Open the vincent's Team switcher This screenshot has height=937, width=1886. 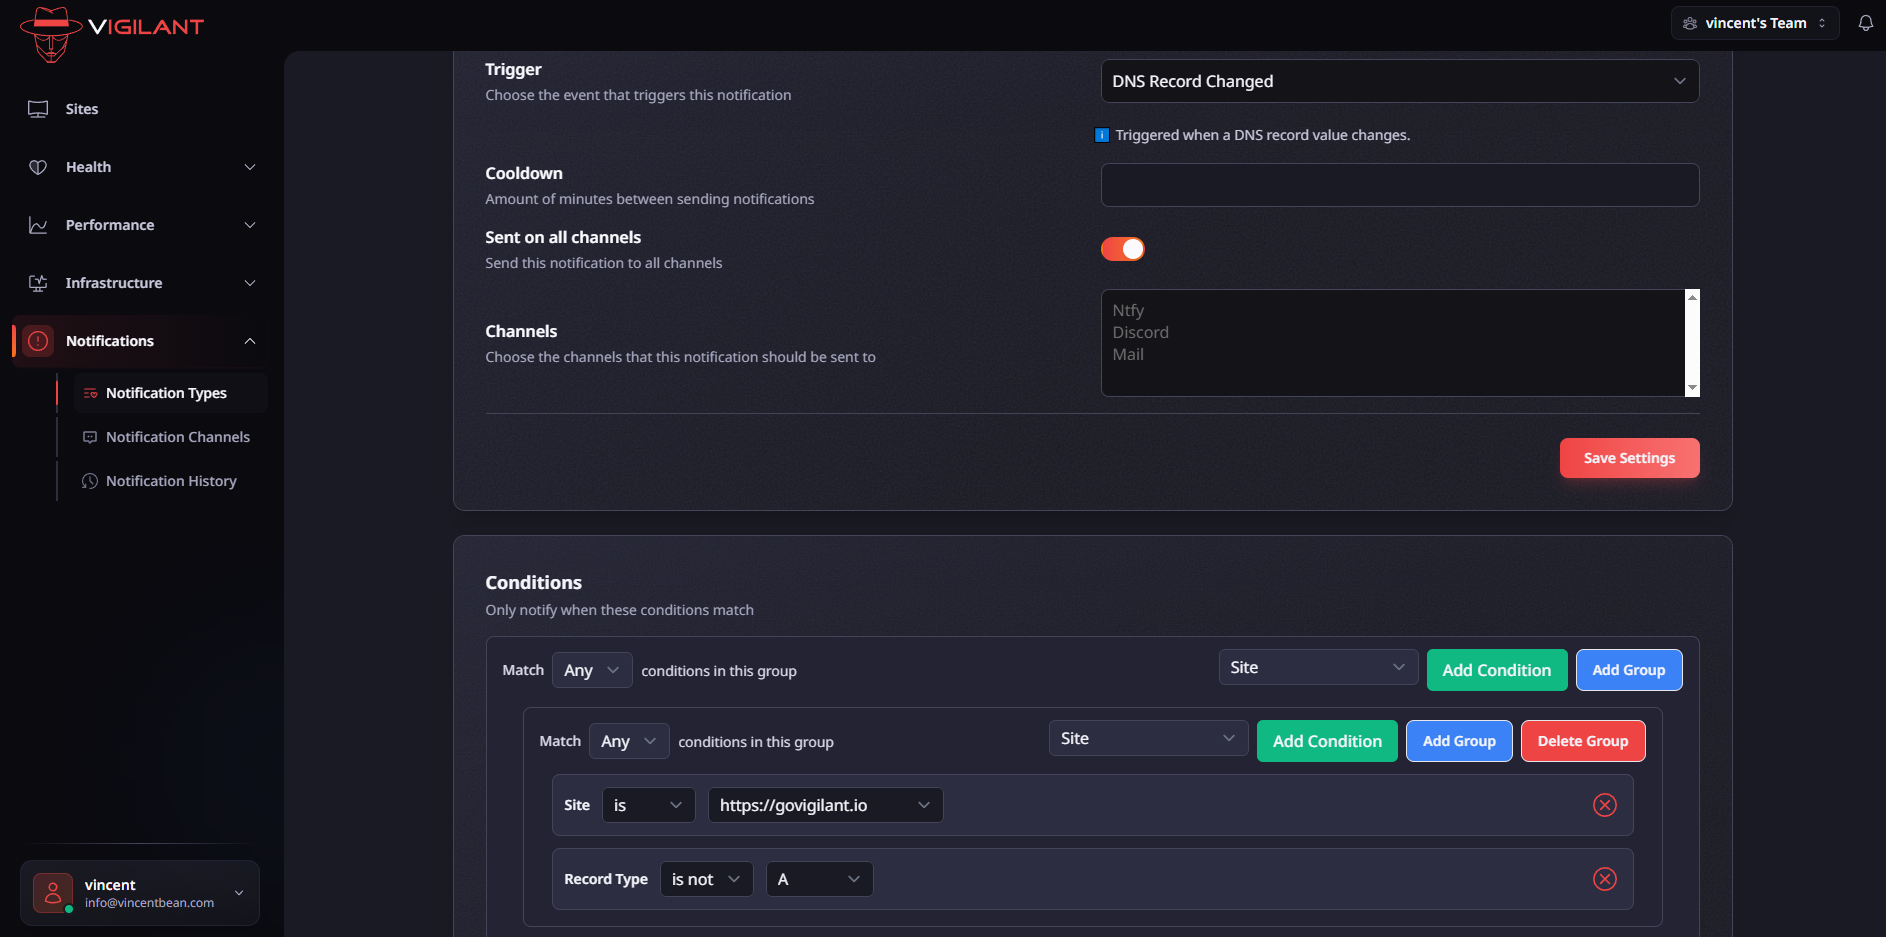tap(1754, 23)
